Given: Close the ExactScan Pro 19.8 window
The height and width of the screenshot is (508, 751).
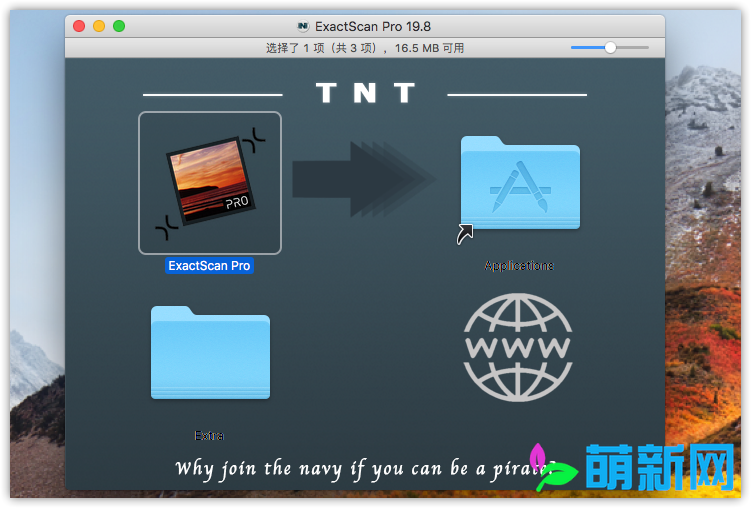Looking at the screenshot, I should coord(79,26).
